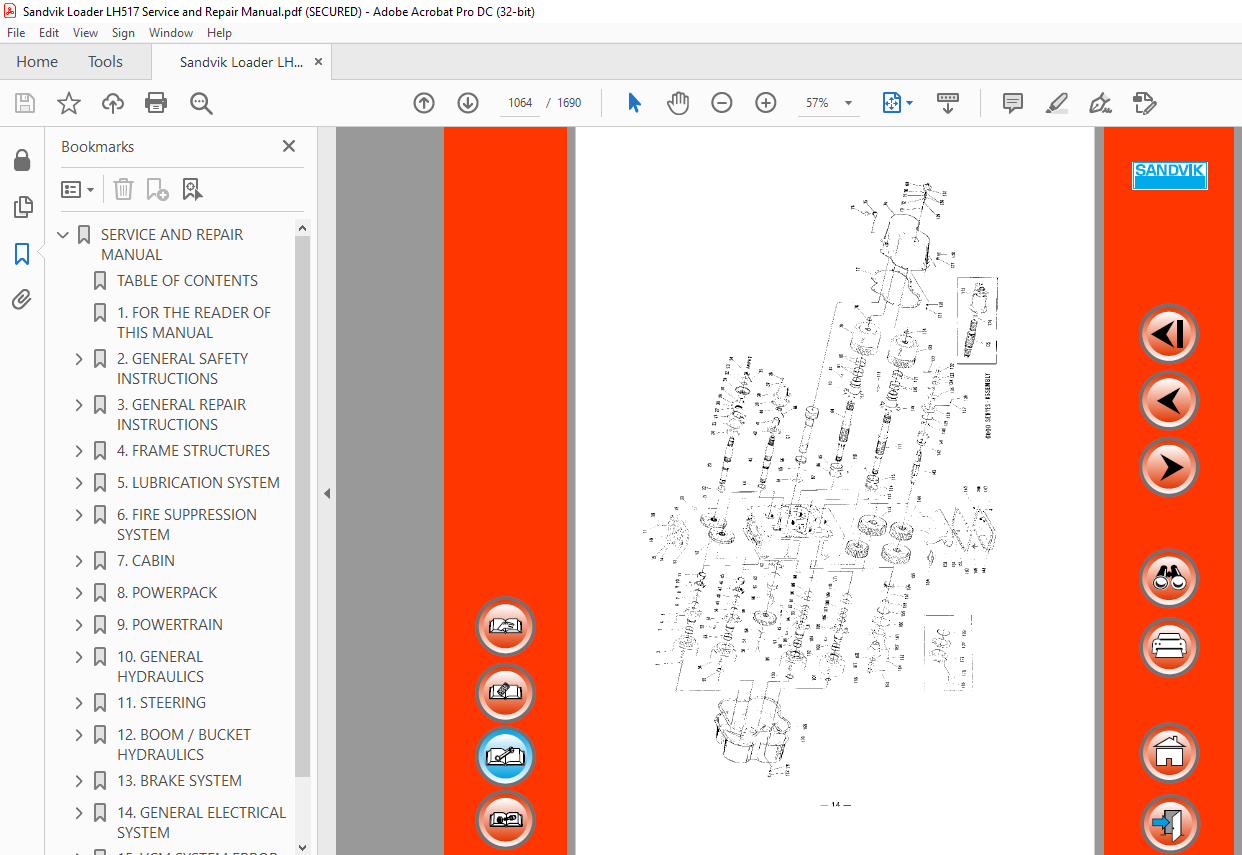Click previous page red arrow button
Image resolution: width=1242 pixels, height=855 pixels.
pos(1169,401)
